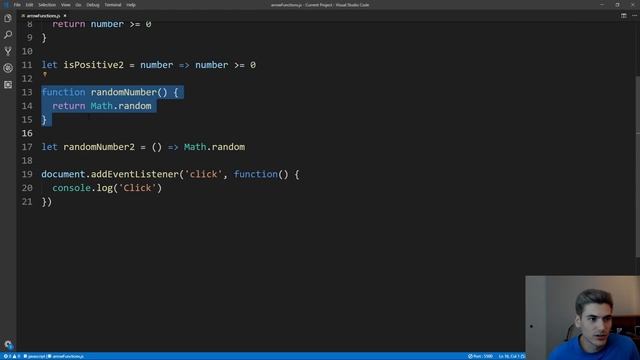The height and width of the screenshot is (360, 640).
Task: Open the Selection menu
Action: point(47,5)
